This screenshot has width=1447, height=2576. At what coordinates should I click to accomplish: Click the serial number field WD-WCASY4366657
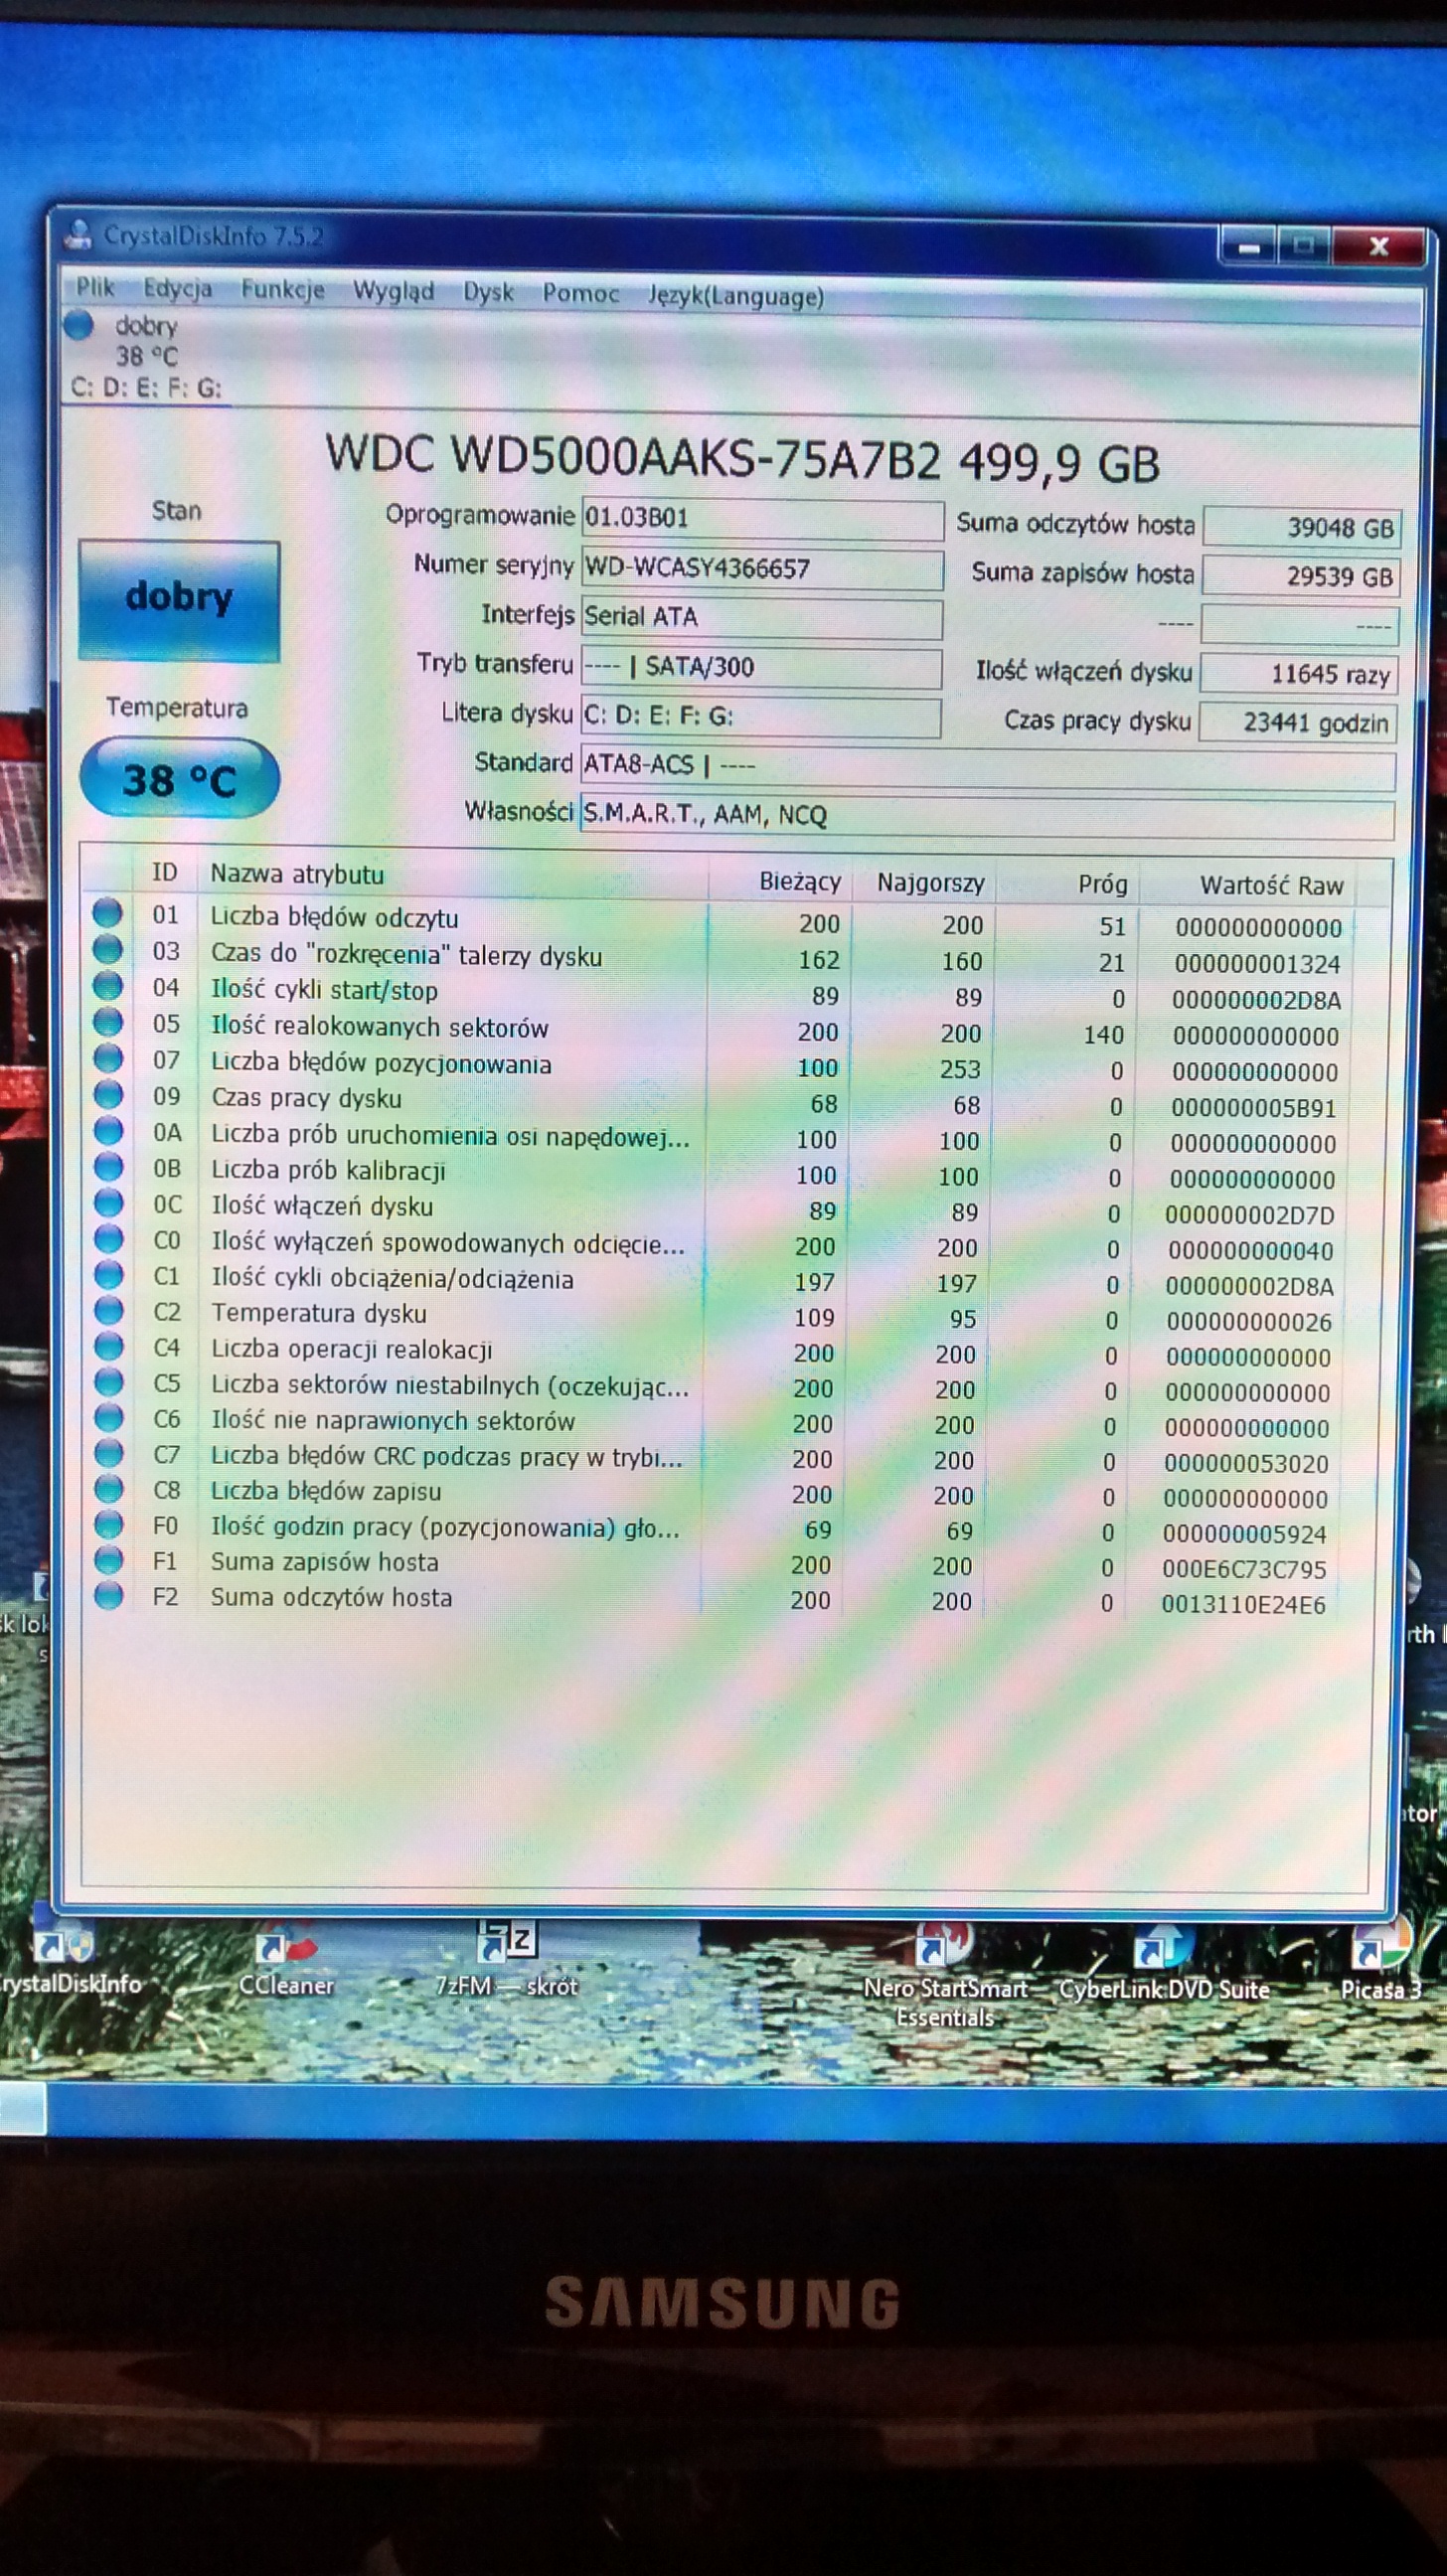coord(762,569)
